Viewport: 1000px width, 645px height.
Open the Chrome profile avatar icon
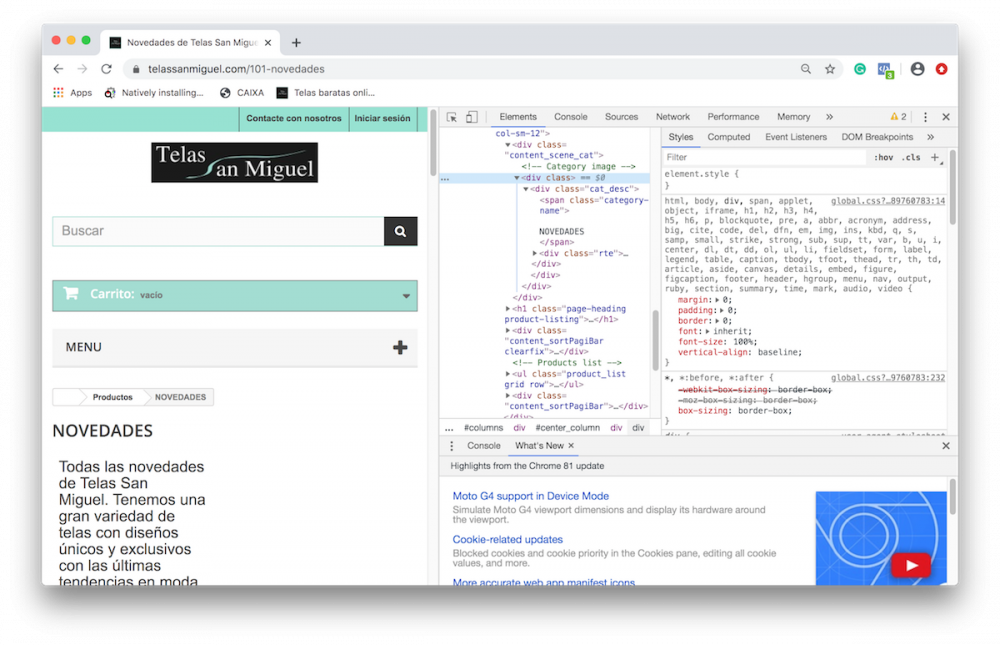917,69
